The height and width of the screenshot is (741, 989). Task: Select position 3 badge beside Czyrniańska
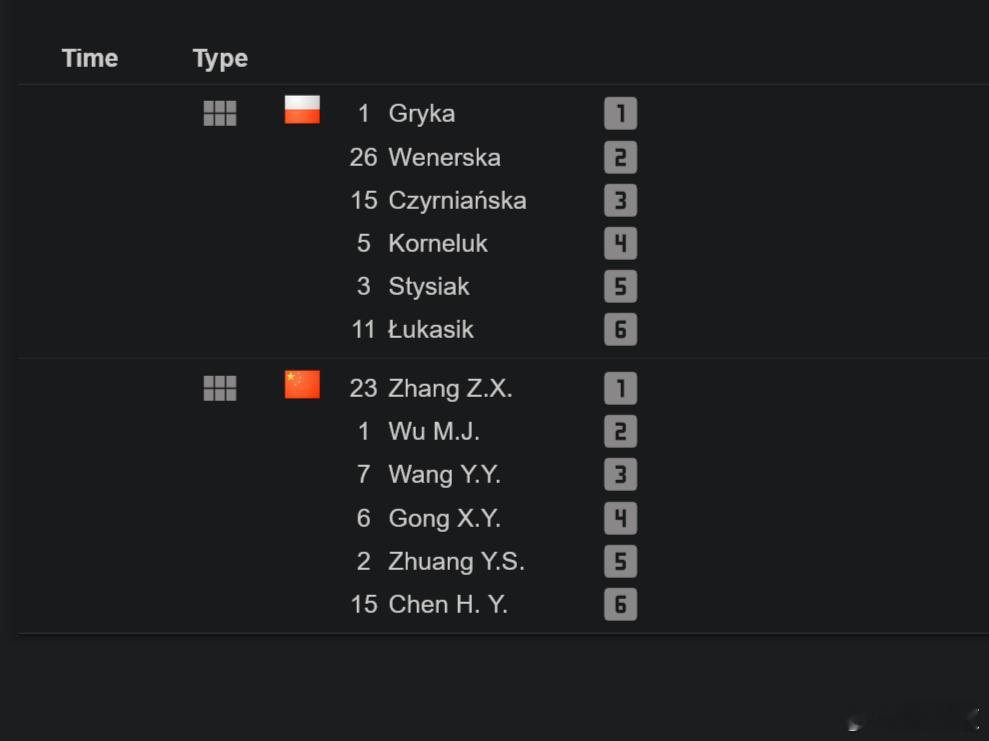pyautogui.click(x=621, y=201)
